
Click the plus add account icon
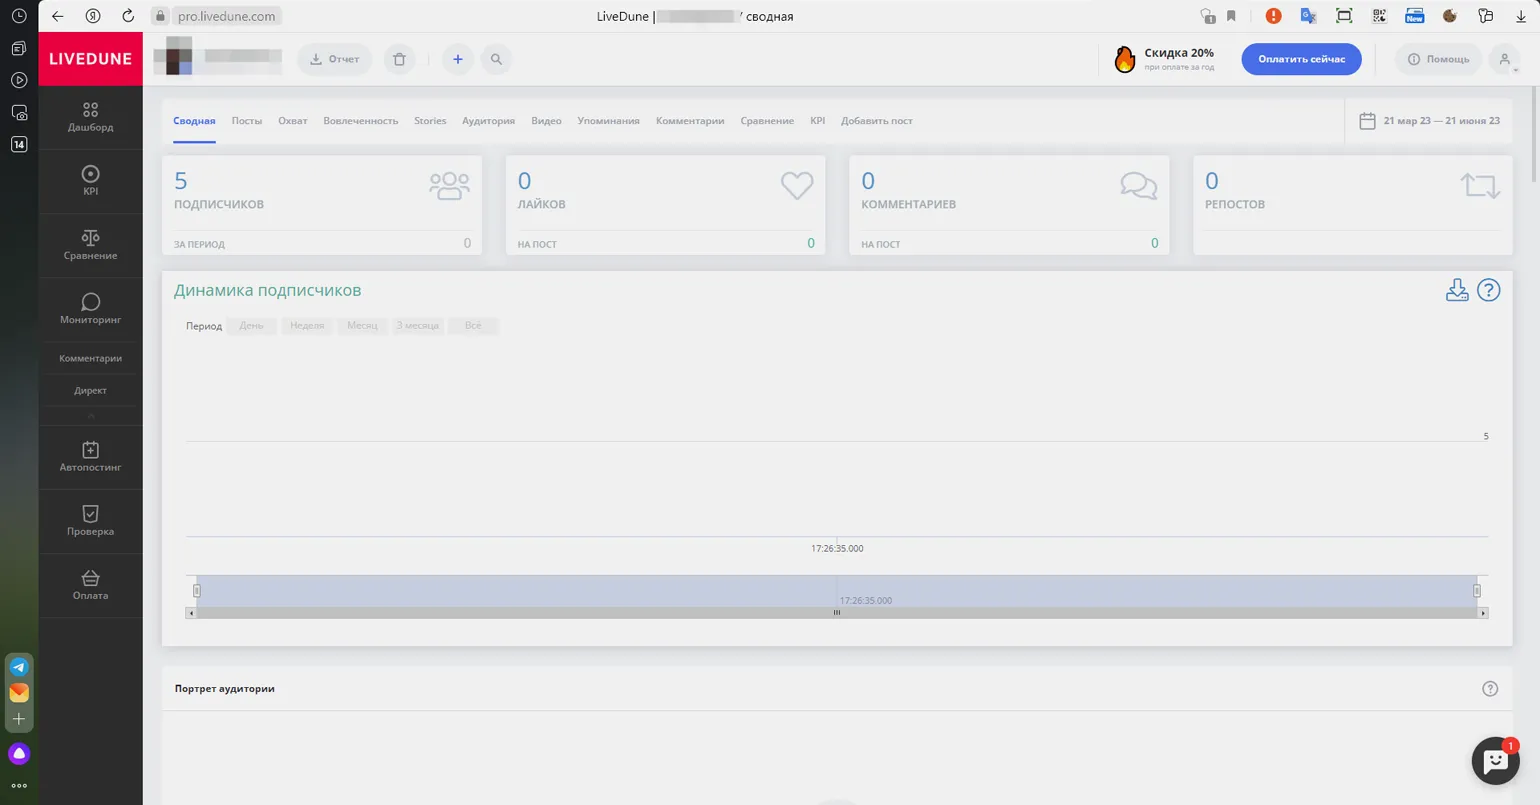(x=458, y=59)
